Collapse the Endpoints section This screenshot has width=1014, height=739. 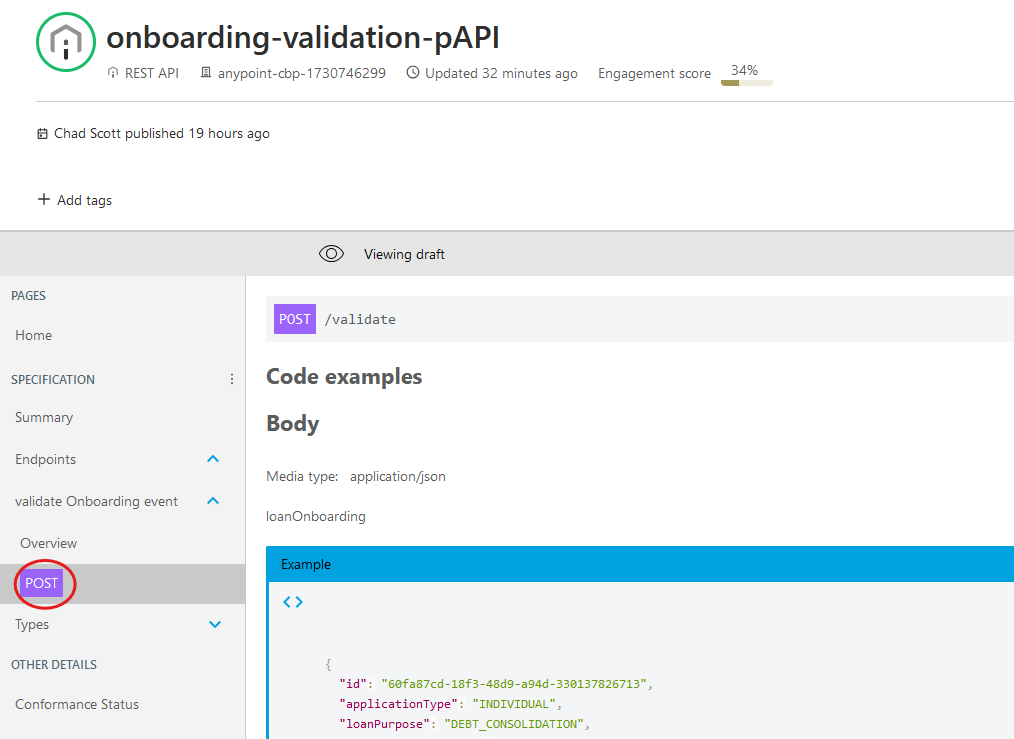[x=213, y=459]
